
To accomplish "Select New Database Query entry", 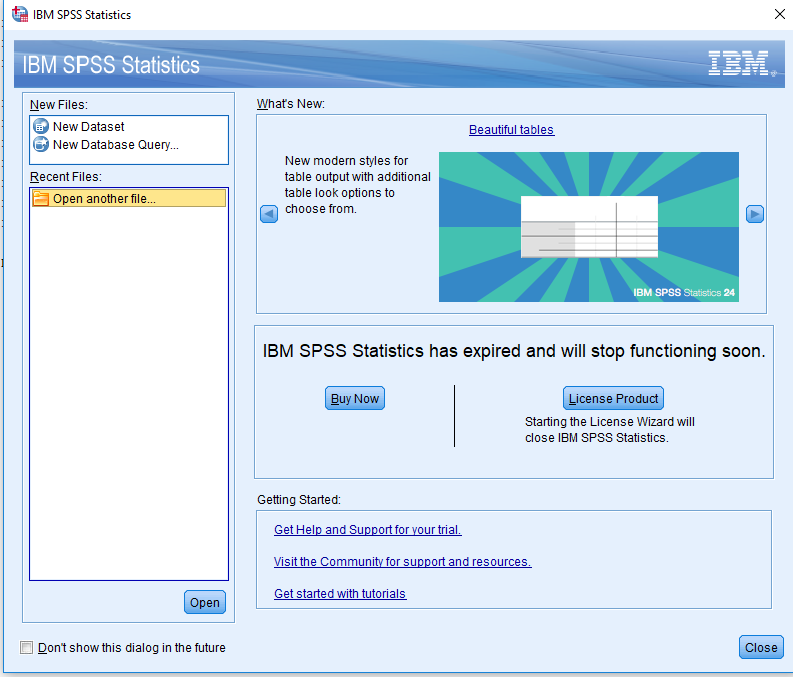I will point(129,145).
